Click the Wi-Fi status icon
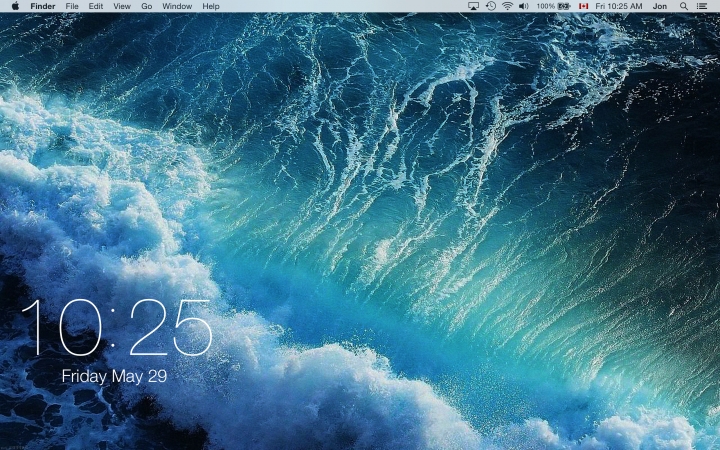Image resolution: width=720 pixels, height=450 pixels. tap(507, 6)
